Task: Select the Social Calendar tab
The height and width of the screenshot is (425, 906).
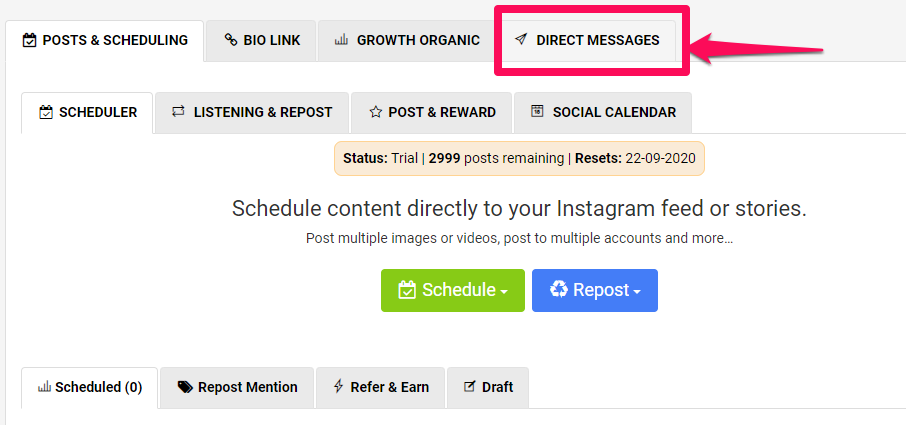Action: click(x=603, y=113)
